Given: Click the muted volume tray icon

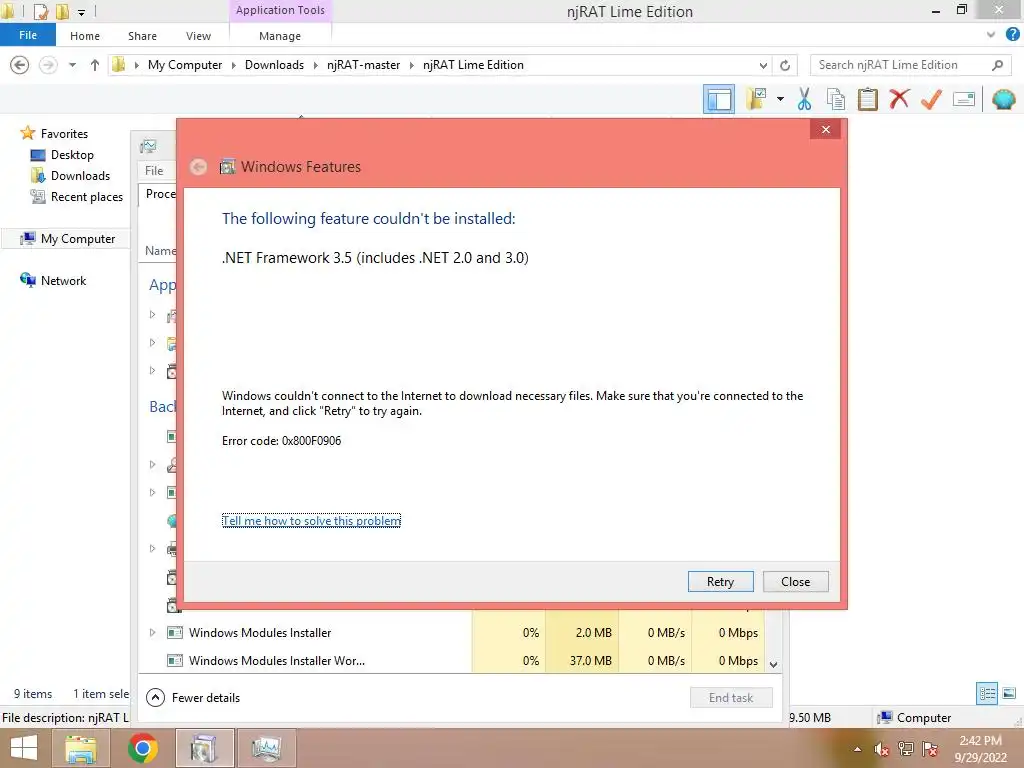Looking at the screenshot, I should pos(881,749).
